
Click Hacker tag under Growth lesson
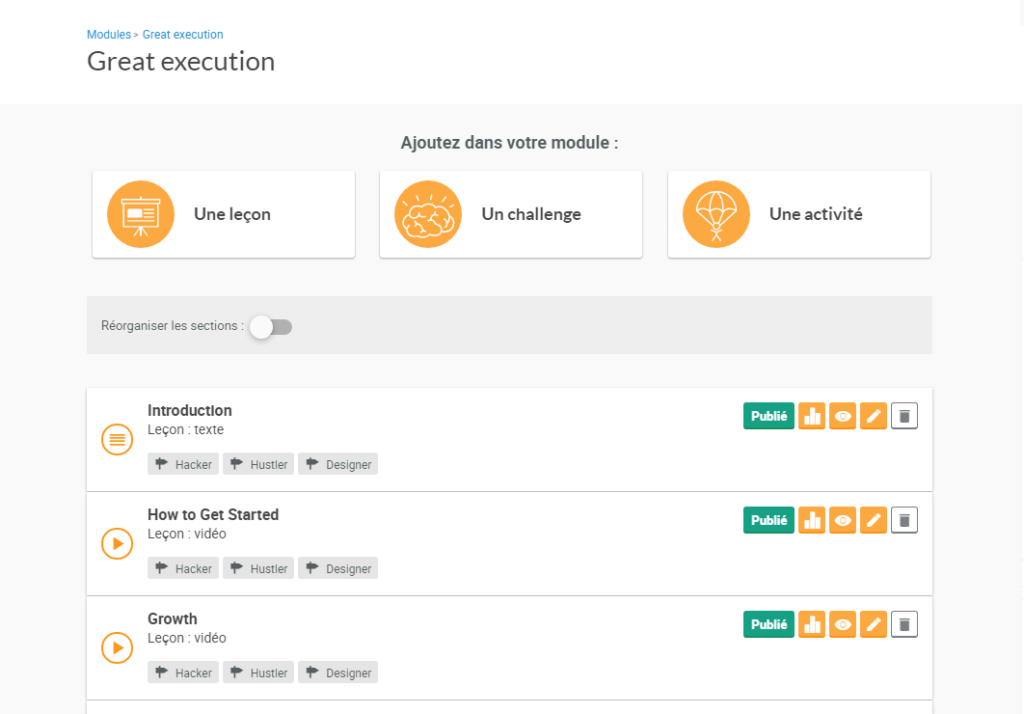coord(184,673)
